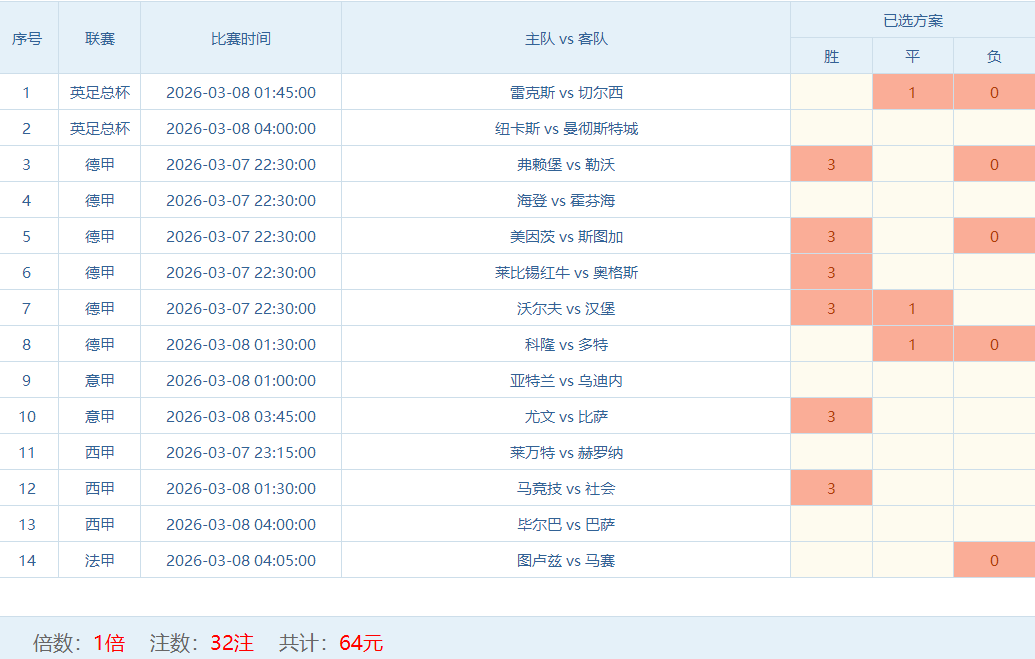
Task: Toggle 负 for 科隆 vs 多特
Action: (x=993, y=345)
